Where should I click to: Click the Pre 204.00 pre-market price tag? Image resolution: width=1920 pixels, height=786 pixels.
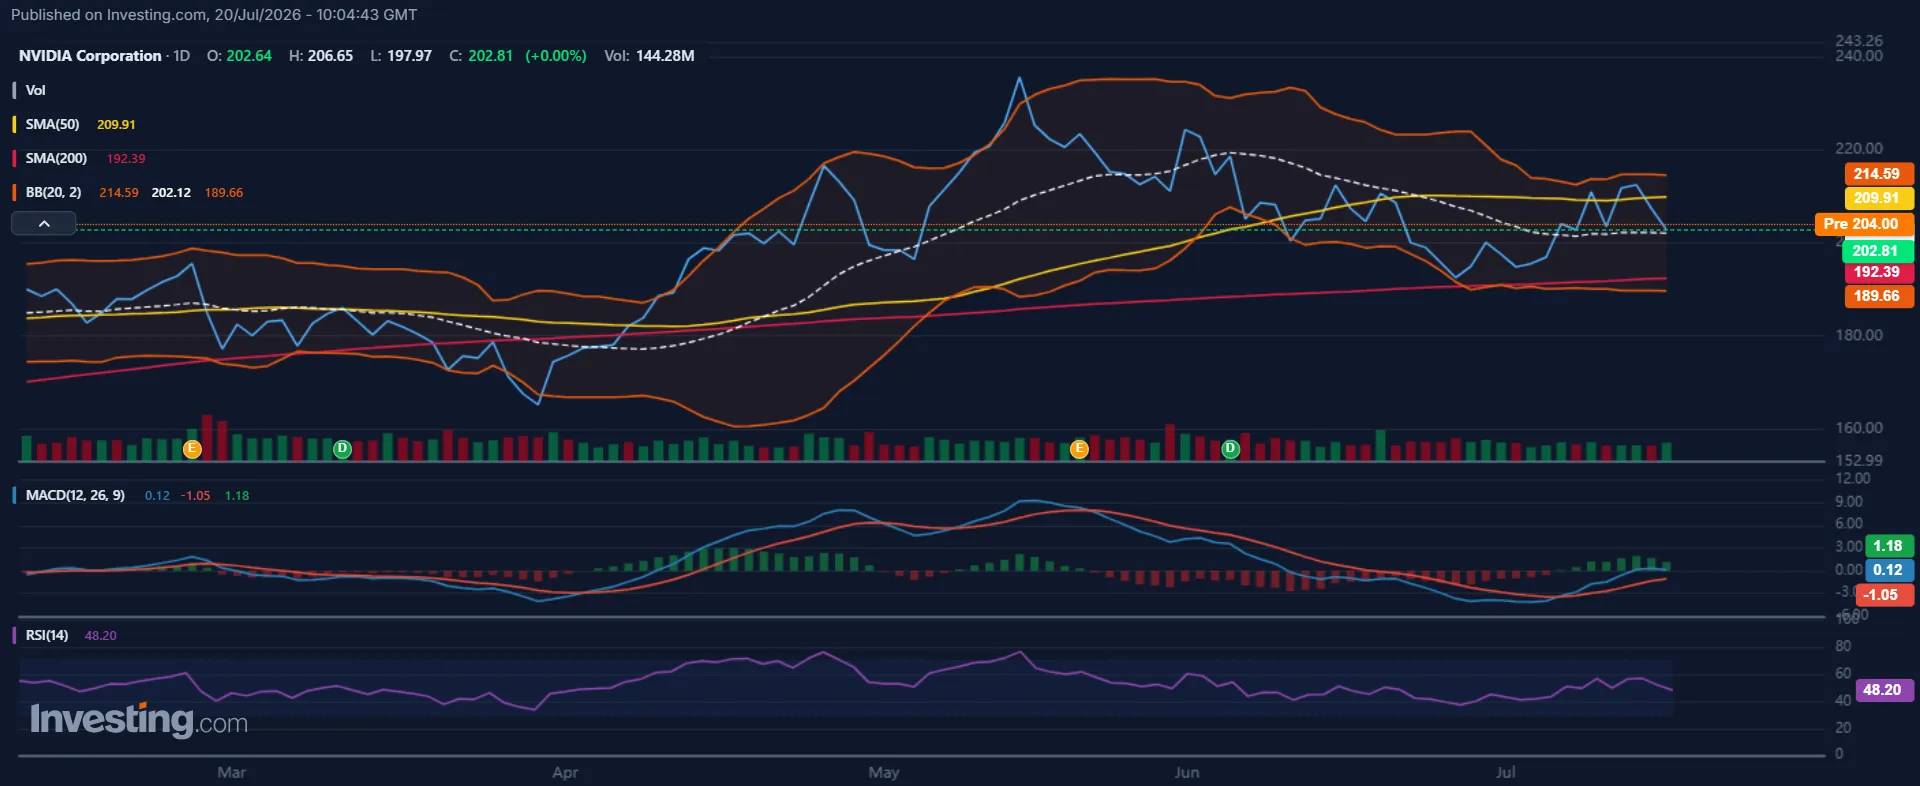click(x=1864, y=224)
